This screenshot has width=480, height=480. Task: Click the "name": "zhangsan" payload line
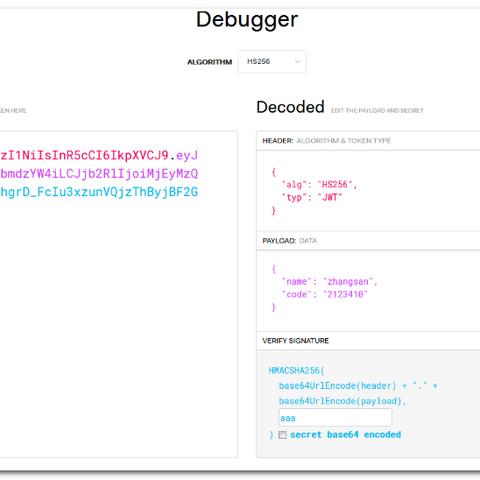click(x=329, y=282)
